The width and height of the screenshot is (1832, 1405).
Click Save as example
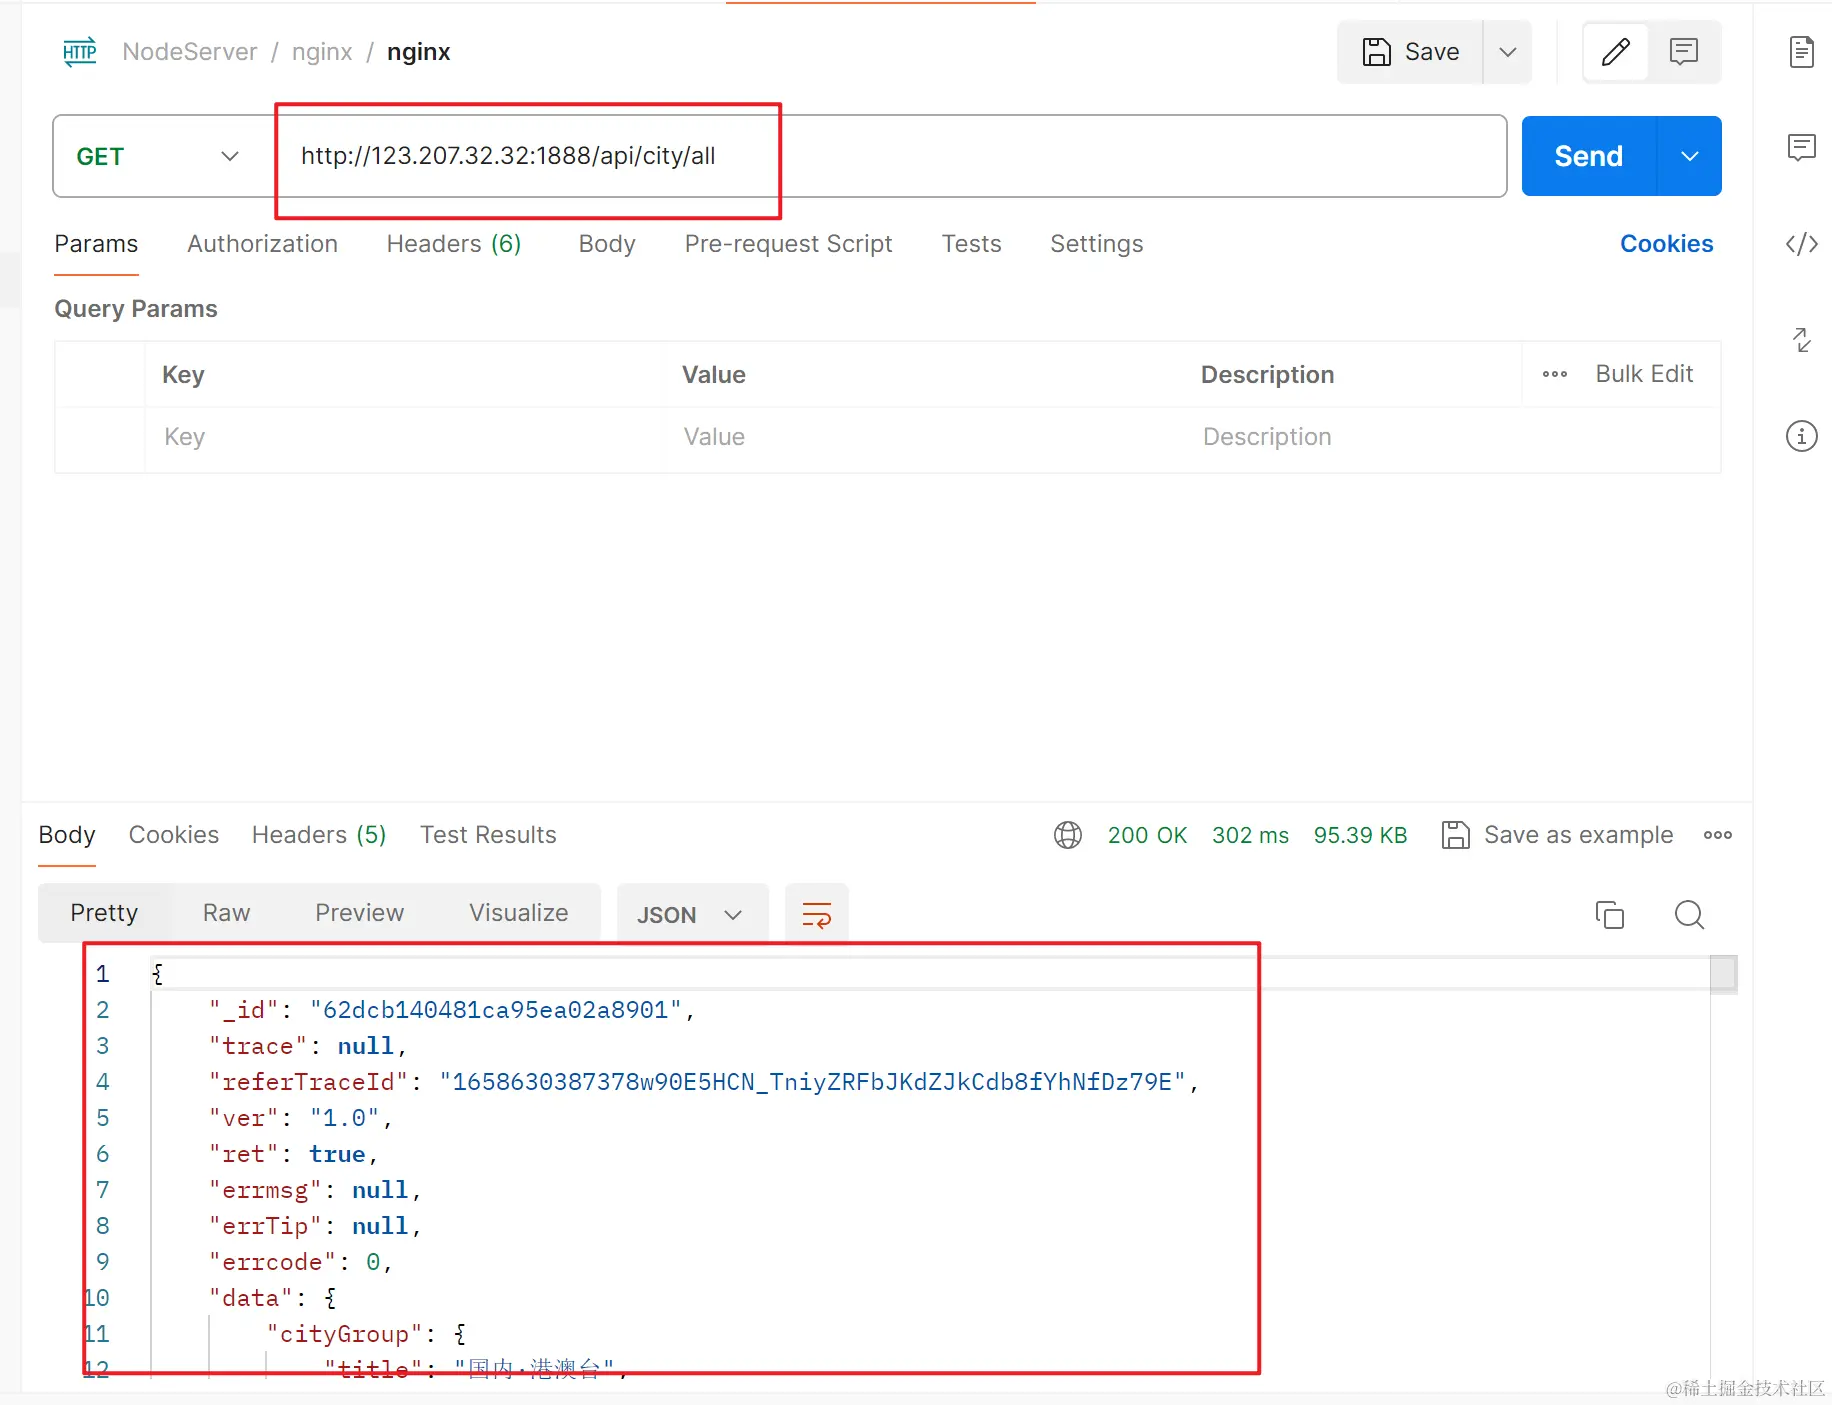click(x=1558, y=835)
